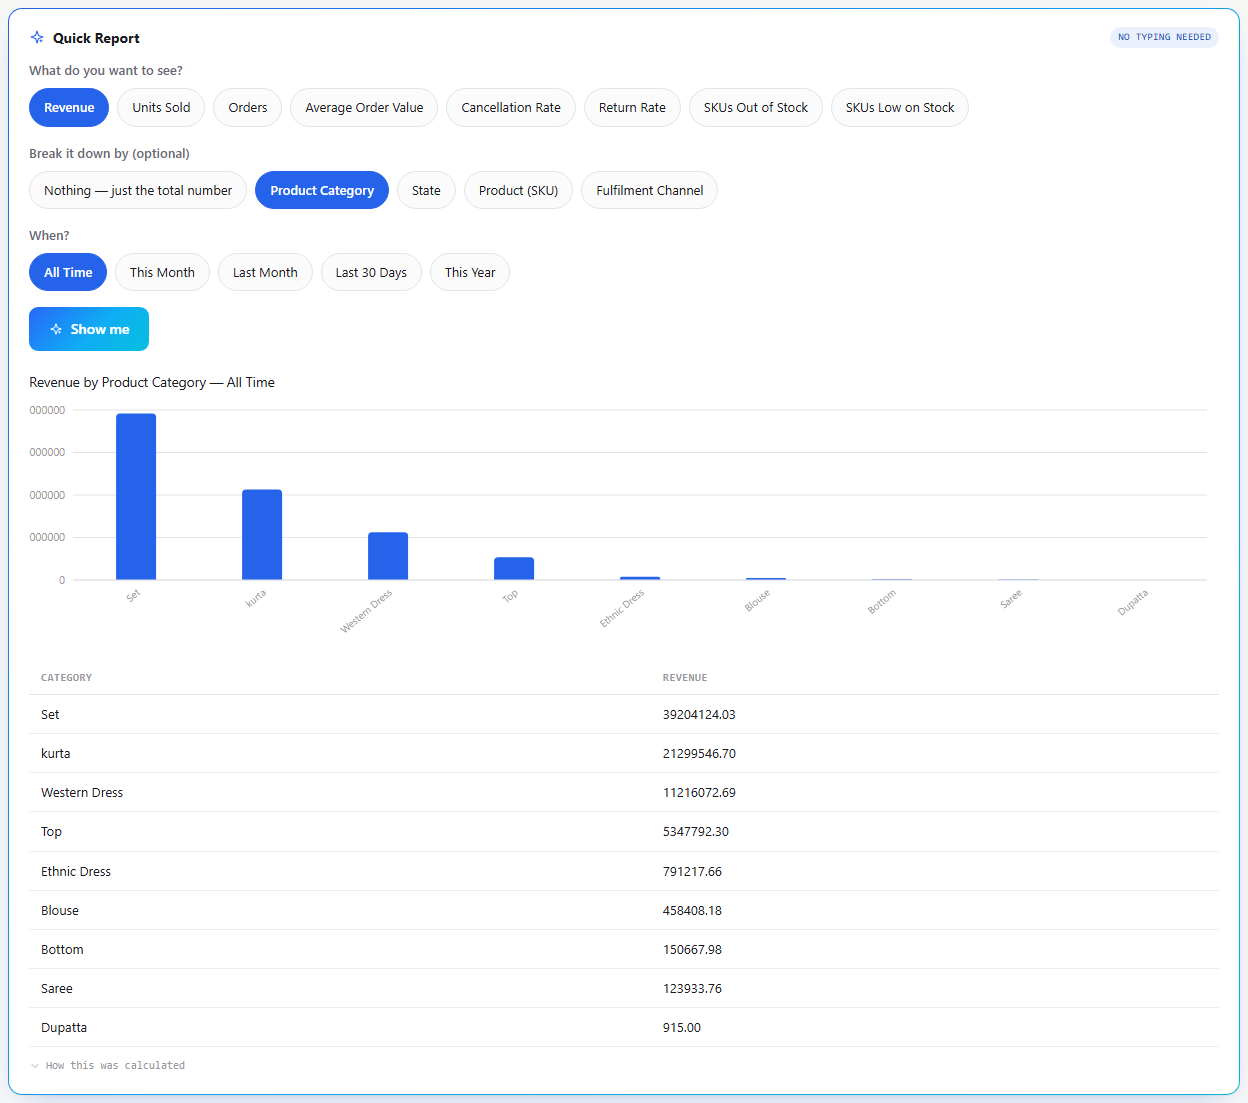
Task: Click revenue value 791217.66
Action: pyautogui.click(x=692, y=872)
